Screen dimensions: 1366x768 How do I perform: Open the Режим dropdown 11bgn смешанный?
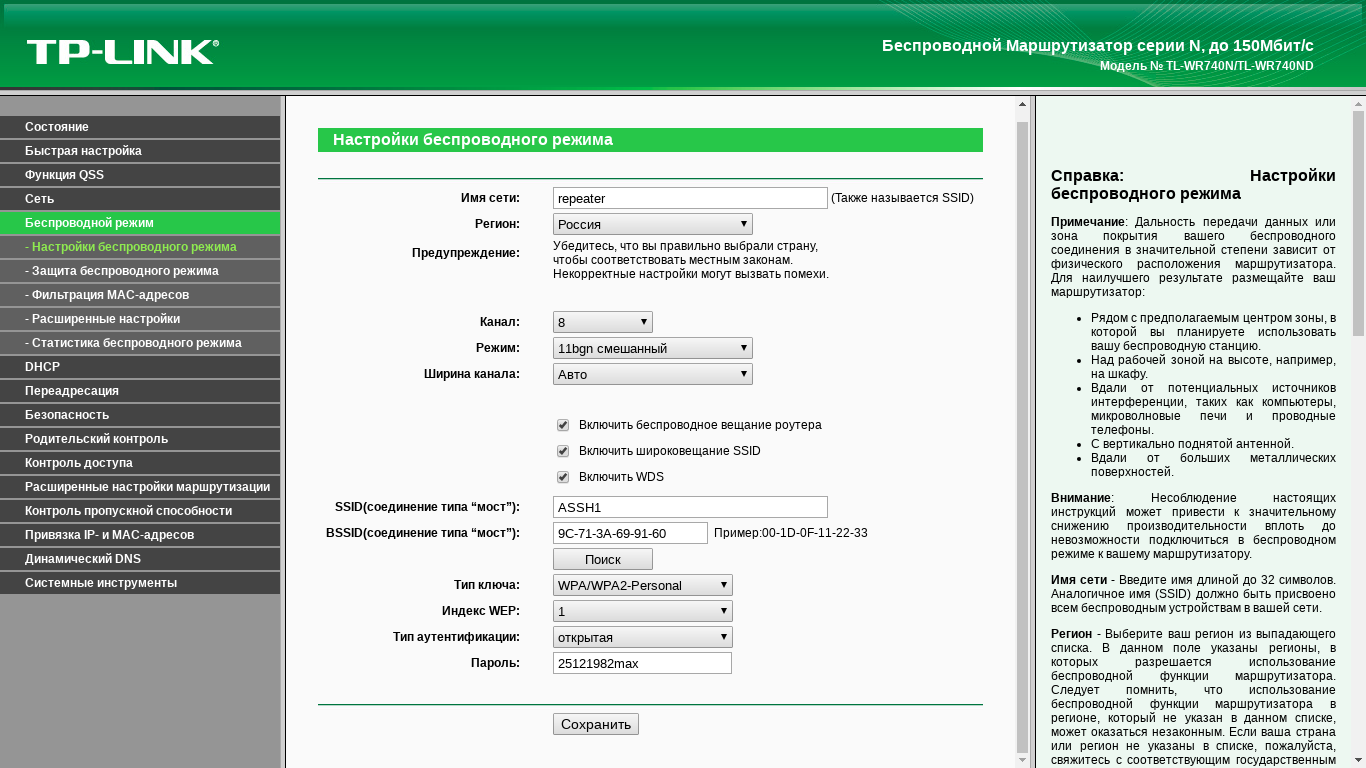(x=653, y=348)
